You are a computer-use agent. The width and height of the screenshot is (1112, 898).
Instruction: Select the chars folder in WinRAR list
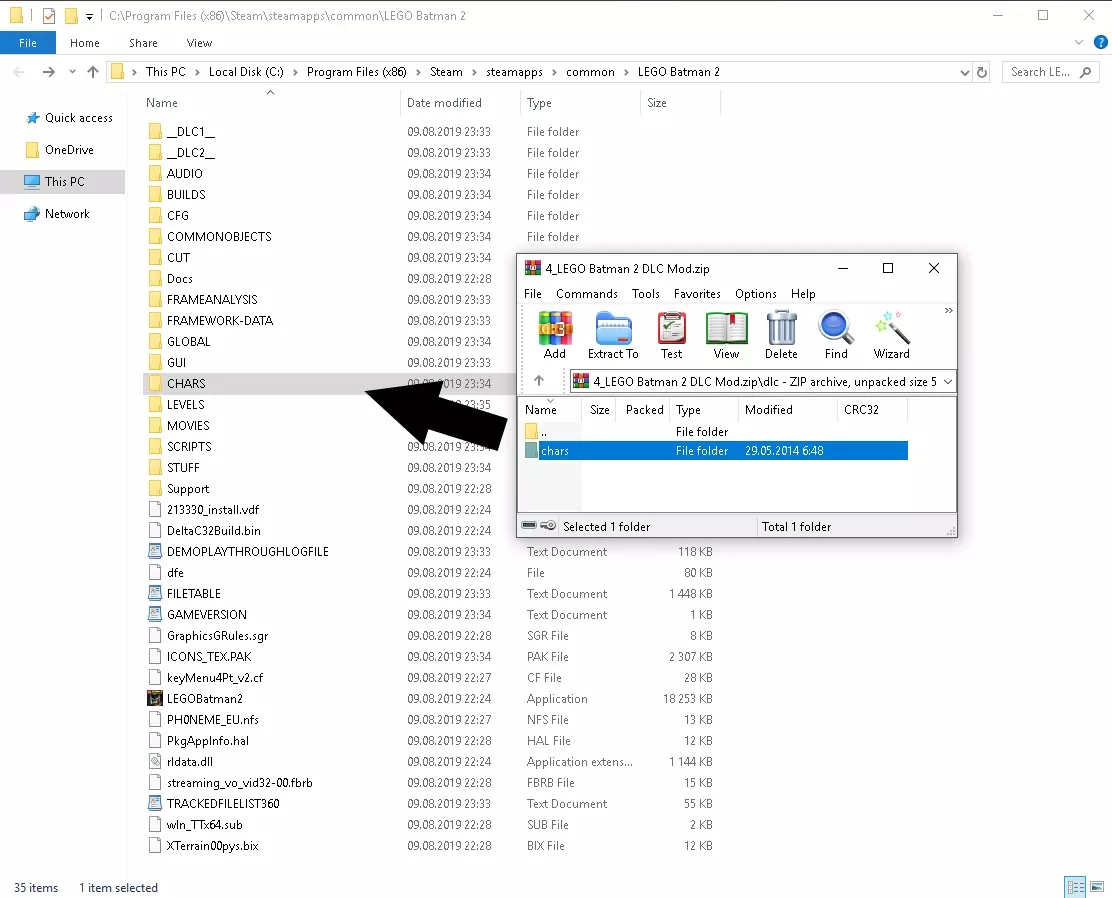[716, 450]
